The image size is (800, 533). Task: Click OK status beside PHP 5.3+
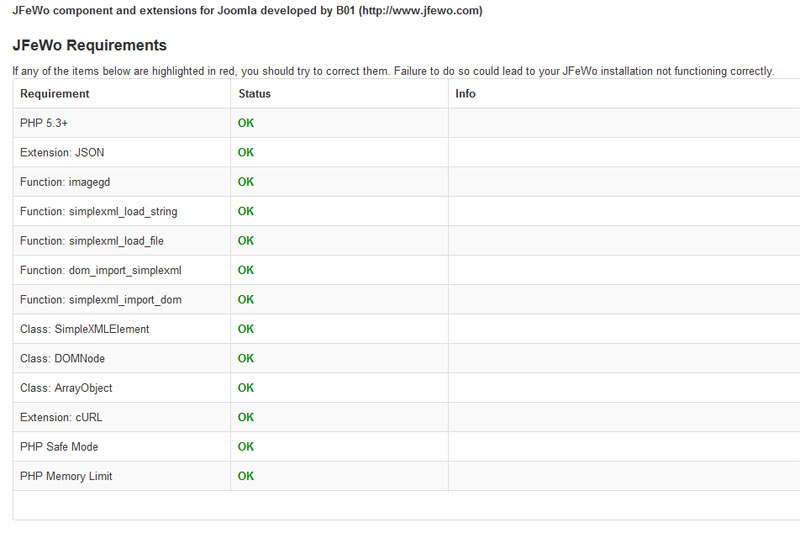click(245, 123)
